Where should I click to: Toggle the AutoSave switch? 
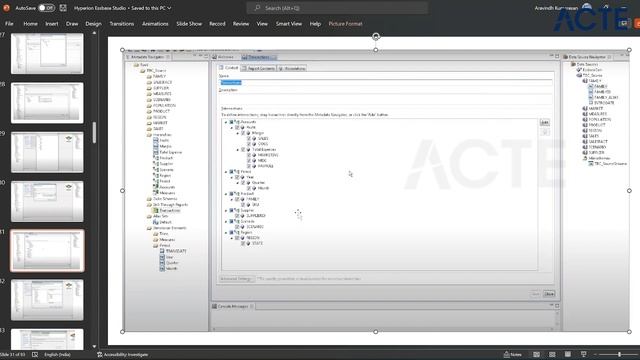click(46, 8)
